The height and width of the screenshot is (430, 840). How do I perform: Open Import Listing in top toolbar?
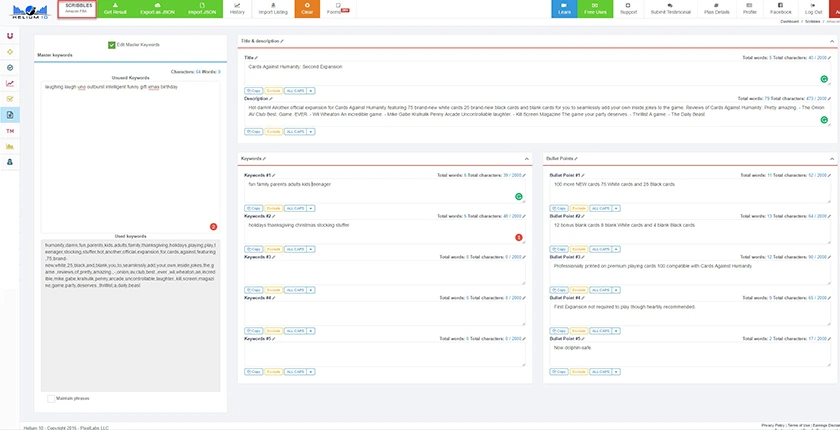click(x=273, y=9)
